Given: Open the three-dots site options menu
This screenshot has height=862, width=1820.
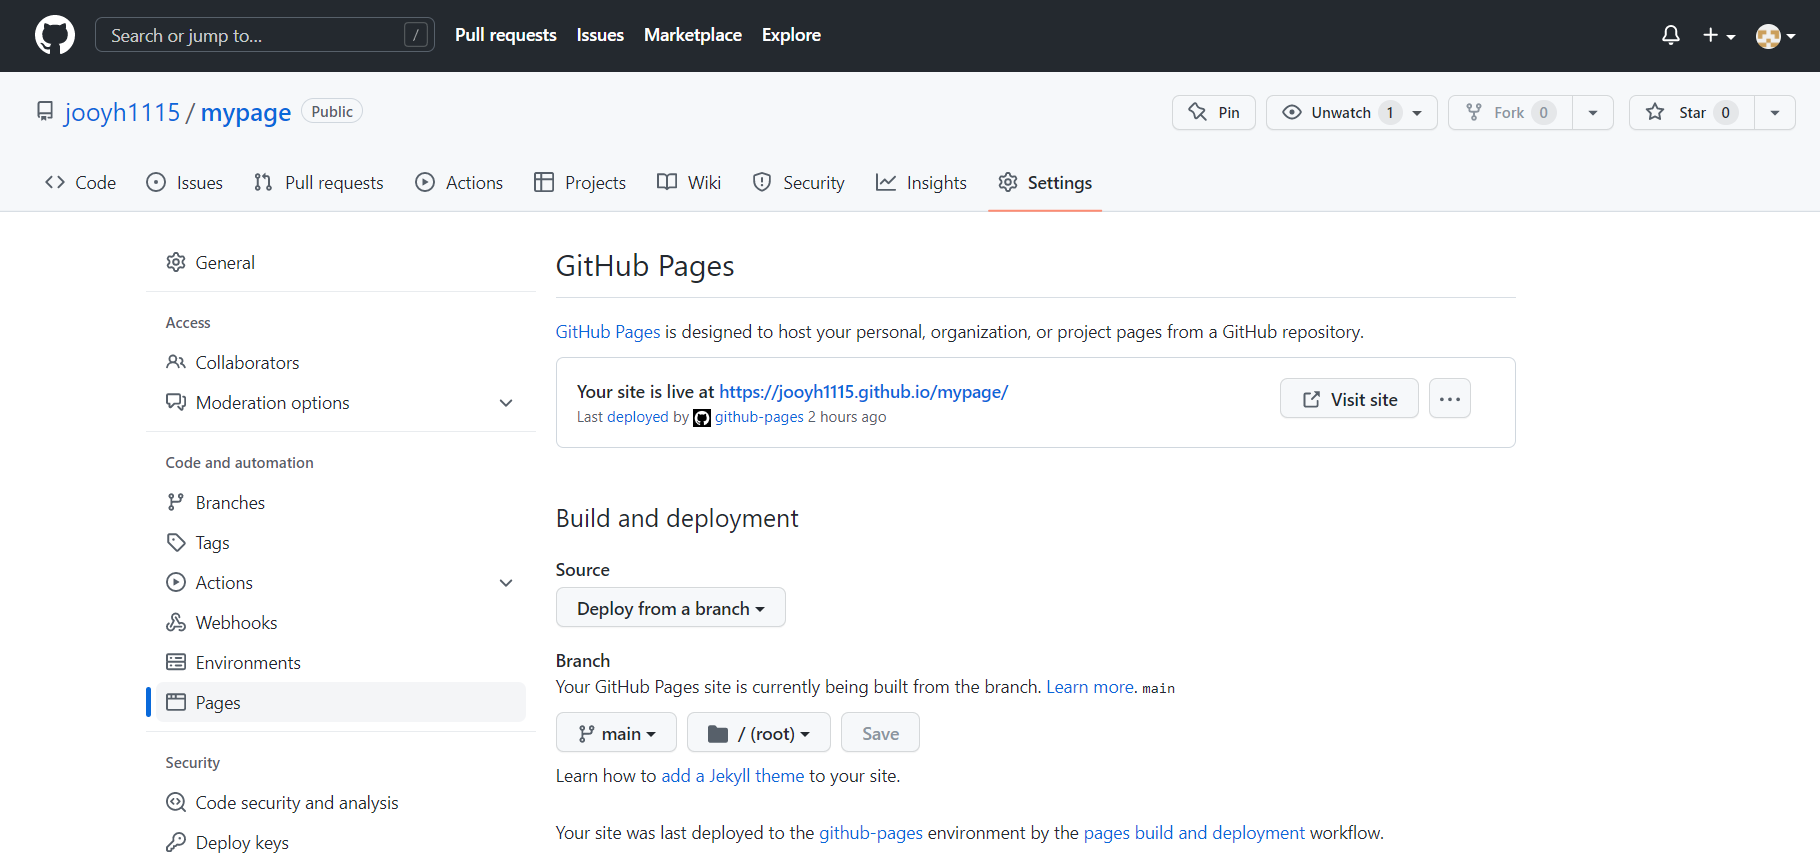Looking at the screenshot, I should click(1449, 399).
